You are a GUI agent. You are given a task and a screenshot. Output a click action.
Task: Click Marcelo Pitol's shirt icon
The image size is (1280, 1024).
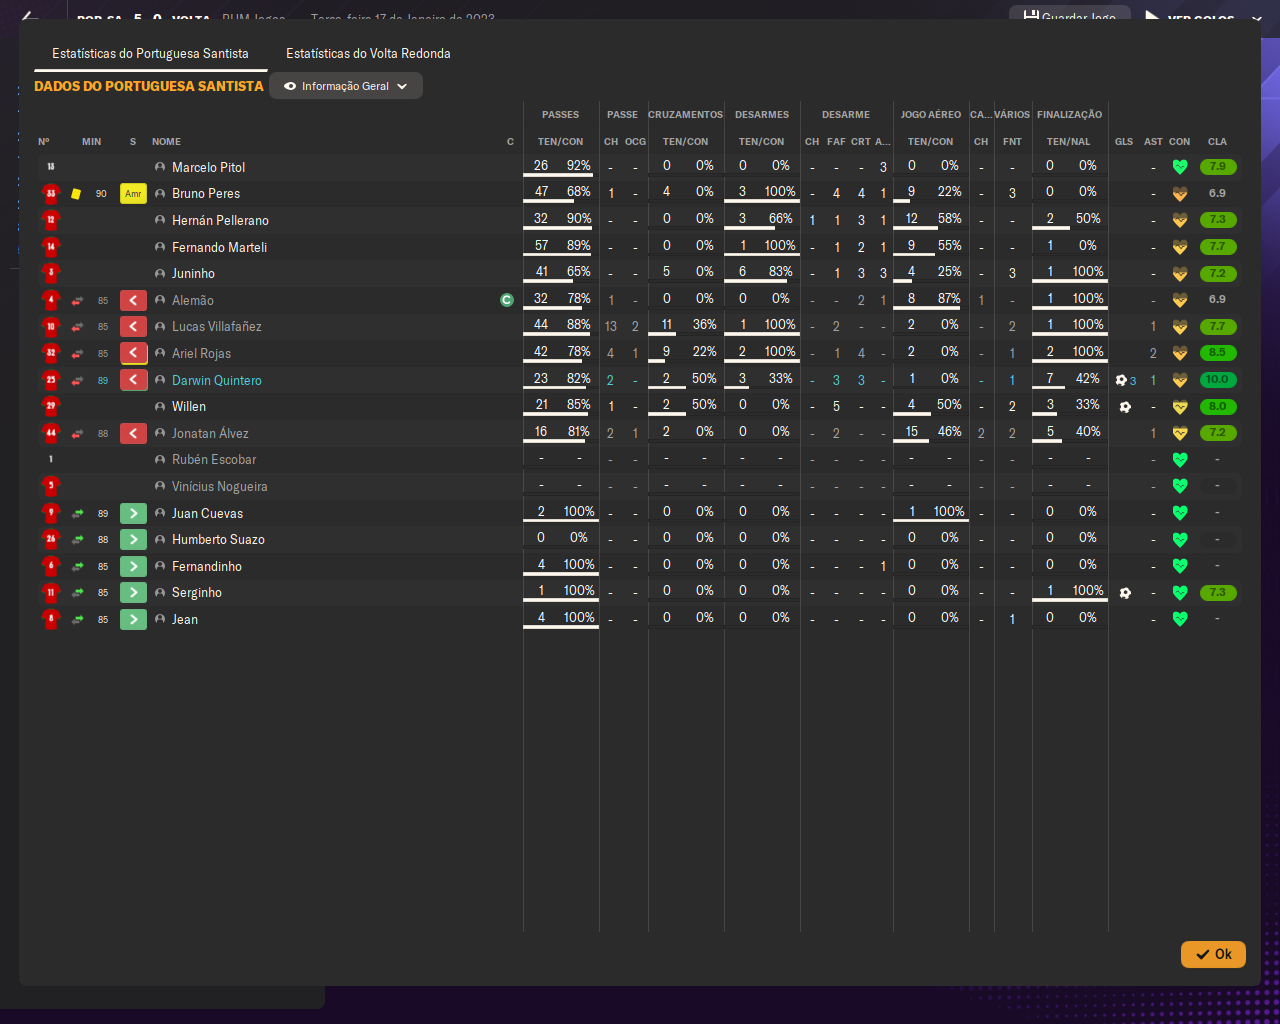(x=51, y=167)
